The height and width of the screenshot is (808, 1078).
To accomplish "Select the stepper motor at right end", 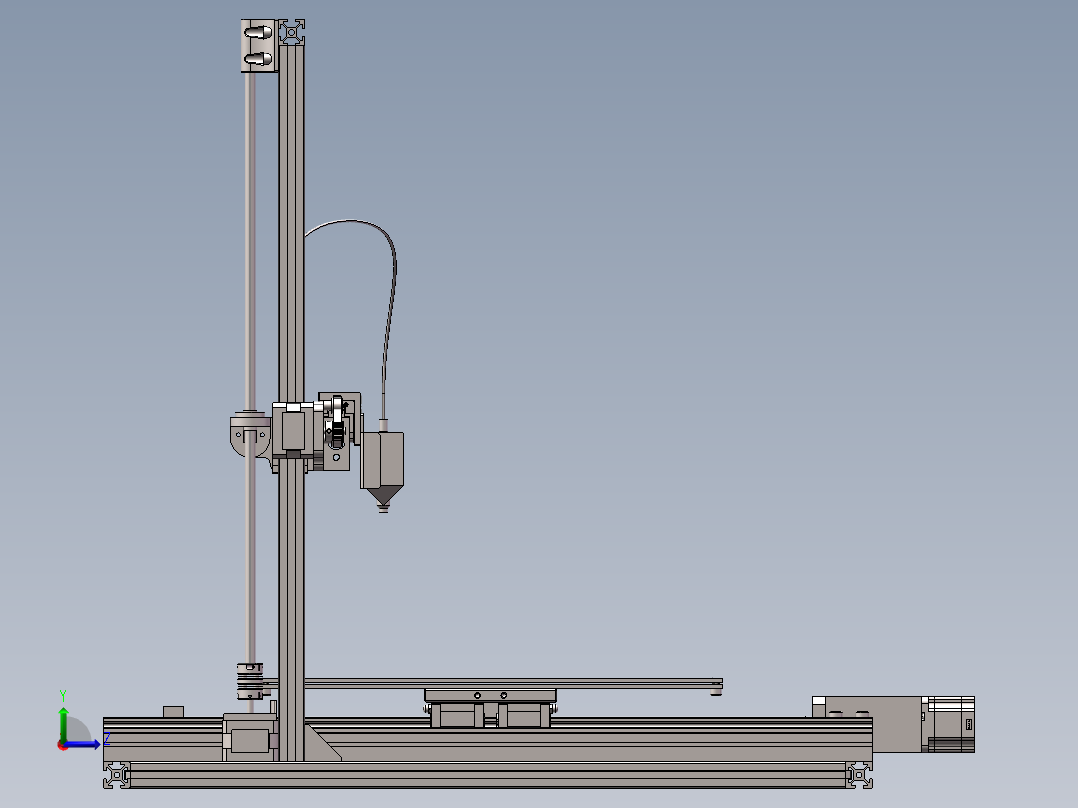I will [948, 724].
